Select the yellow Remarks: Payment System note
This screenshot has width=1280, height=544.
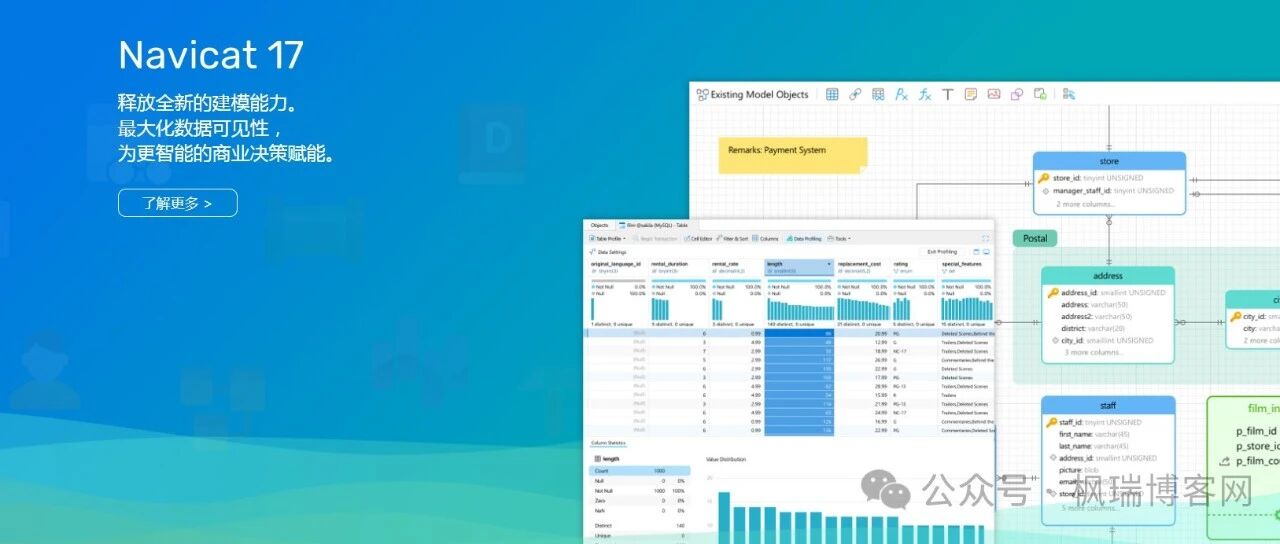click(793, 154)
